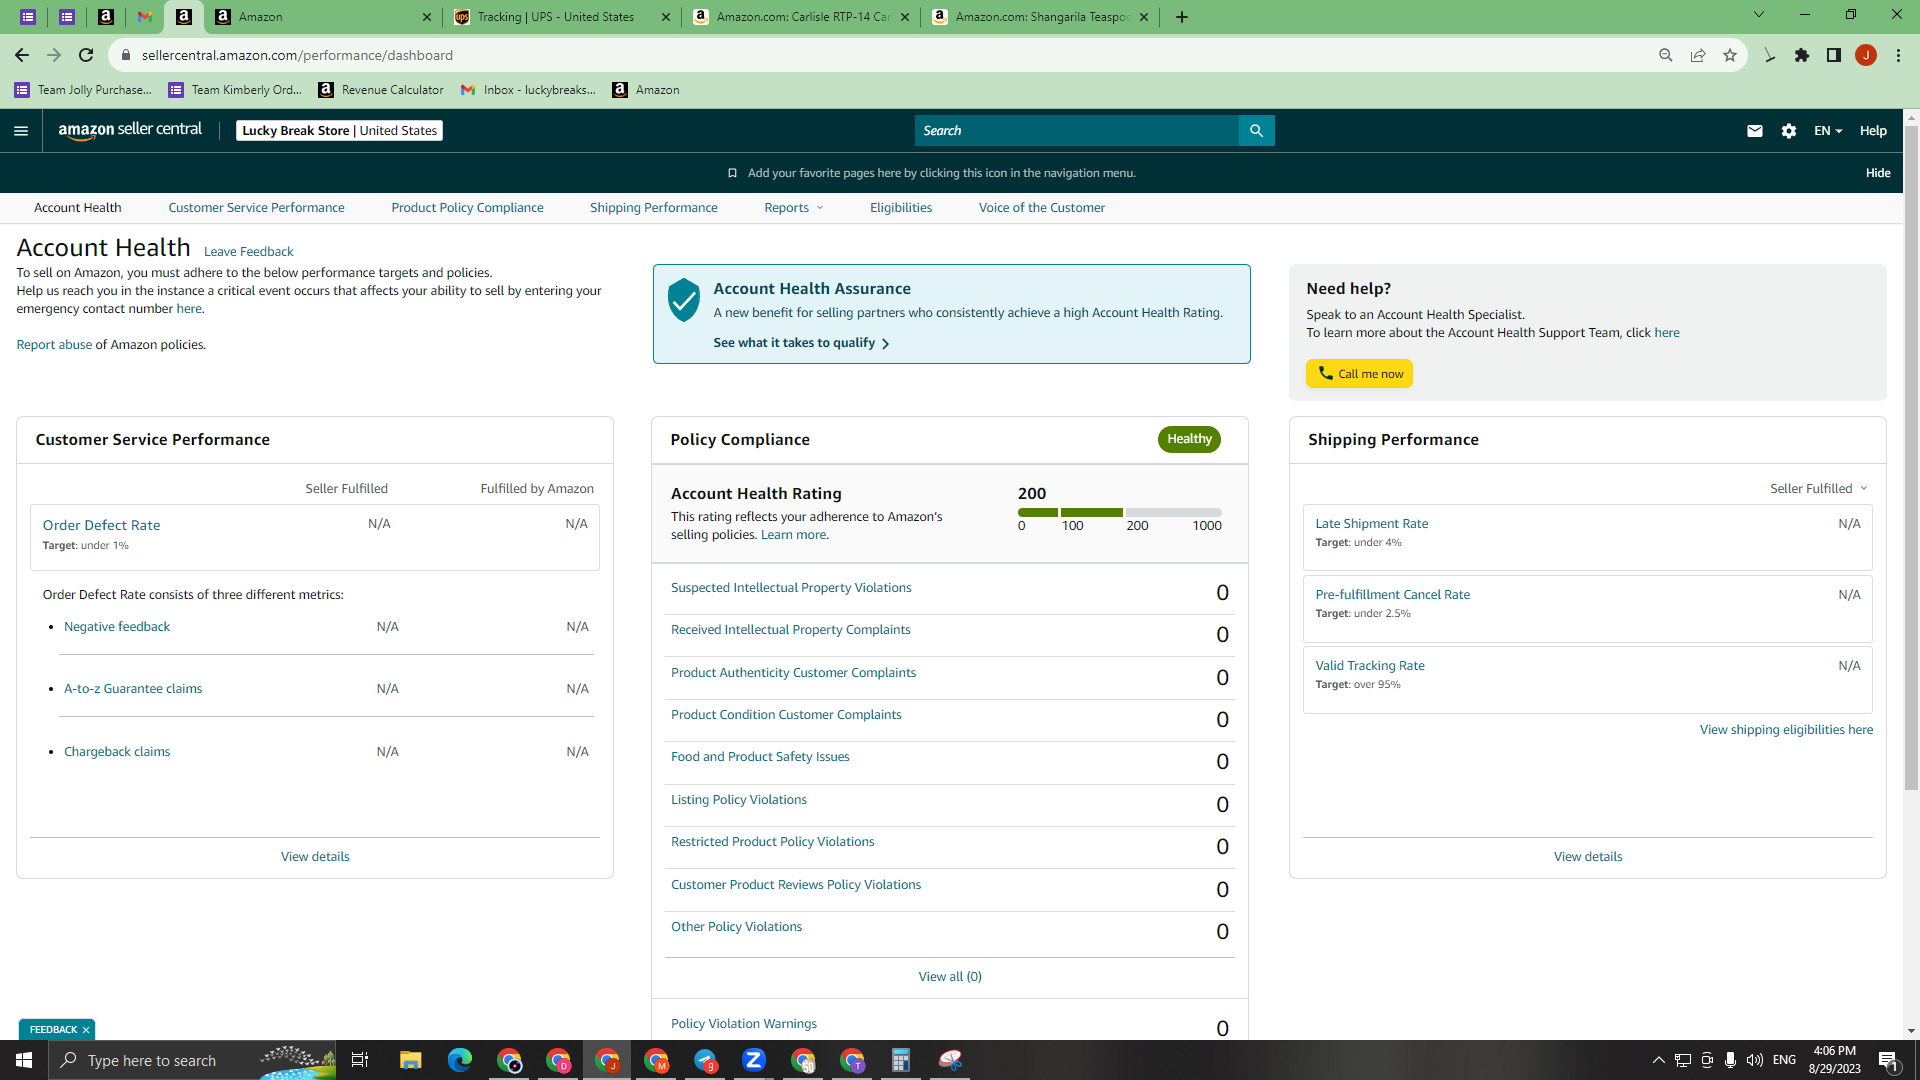Switch to the UPS Tracking browser tab
1920x1080 pixels.
pyautogui.click(x=562, y=17)
